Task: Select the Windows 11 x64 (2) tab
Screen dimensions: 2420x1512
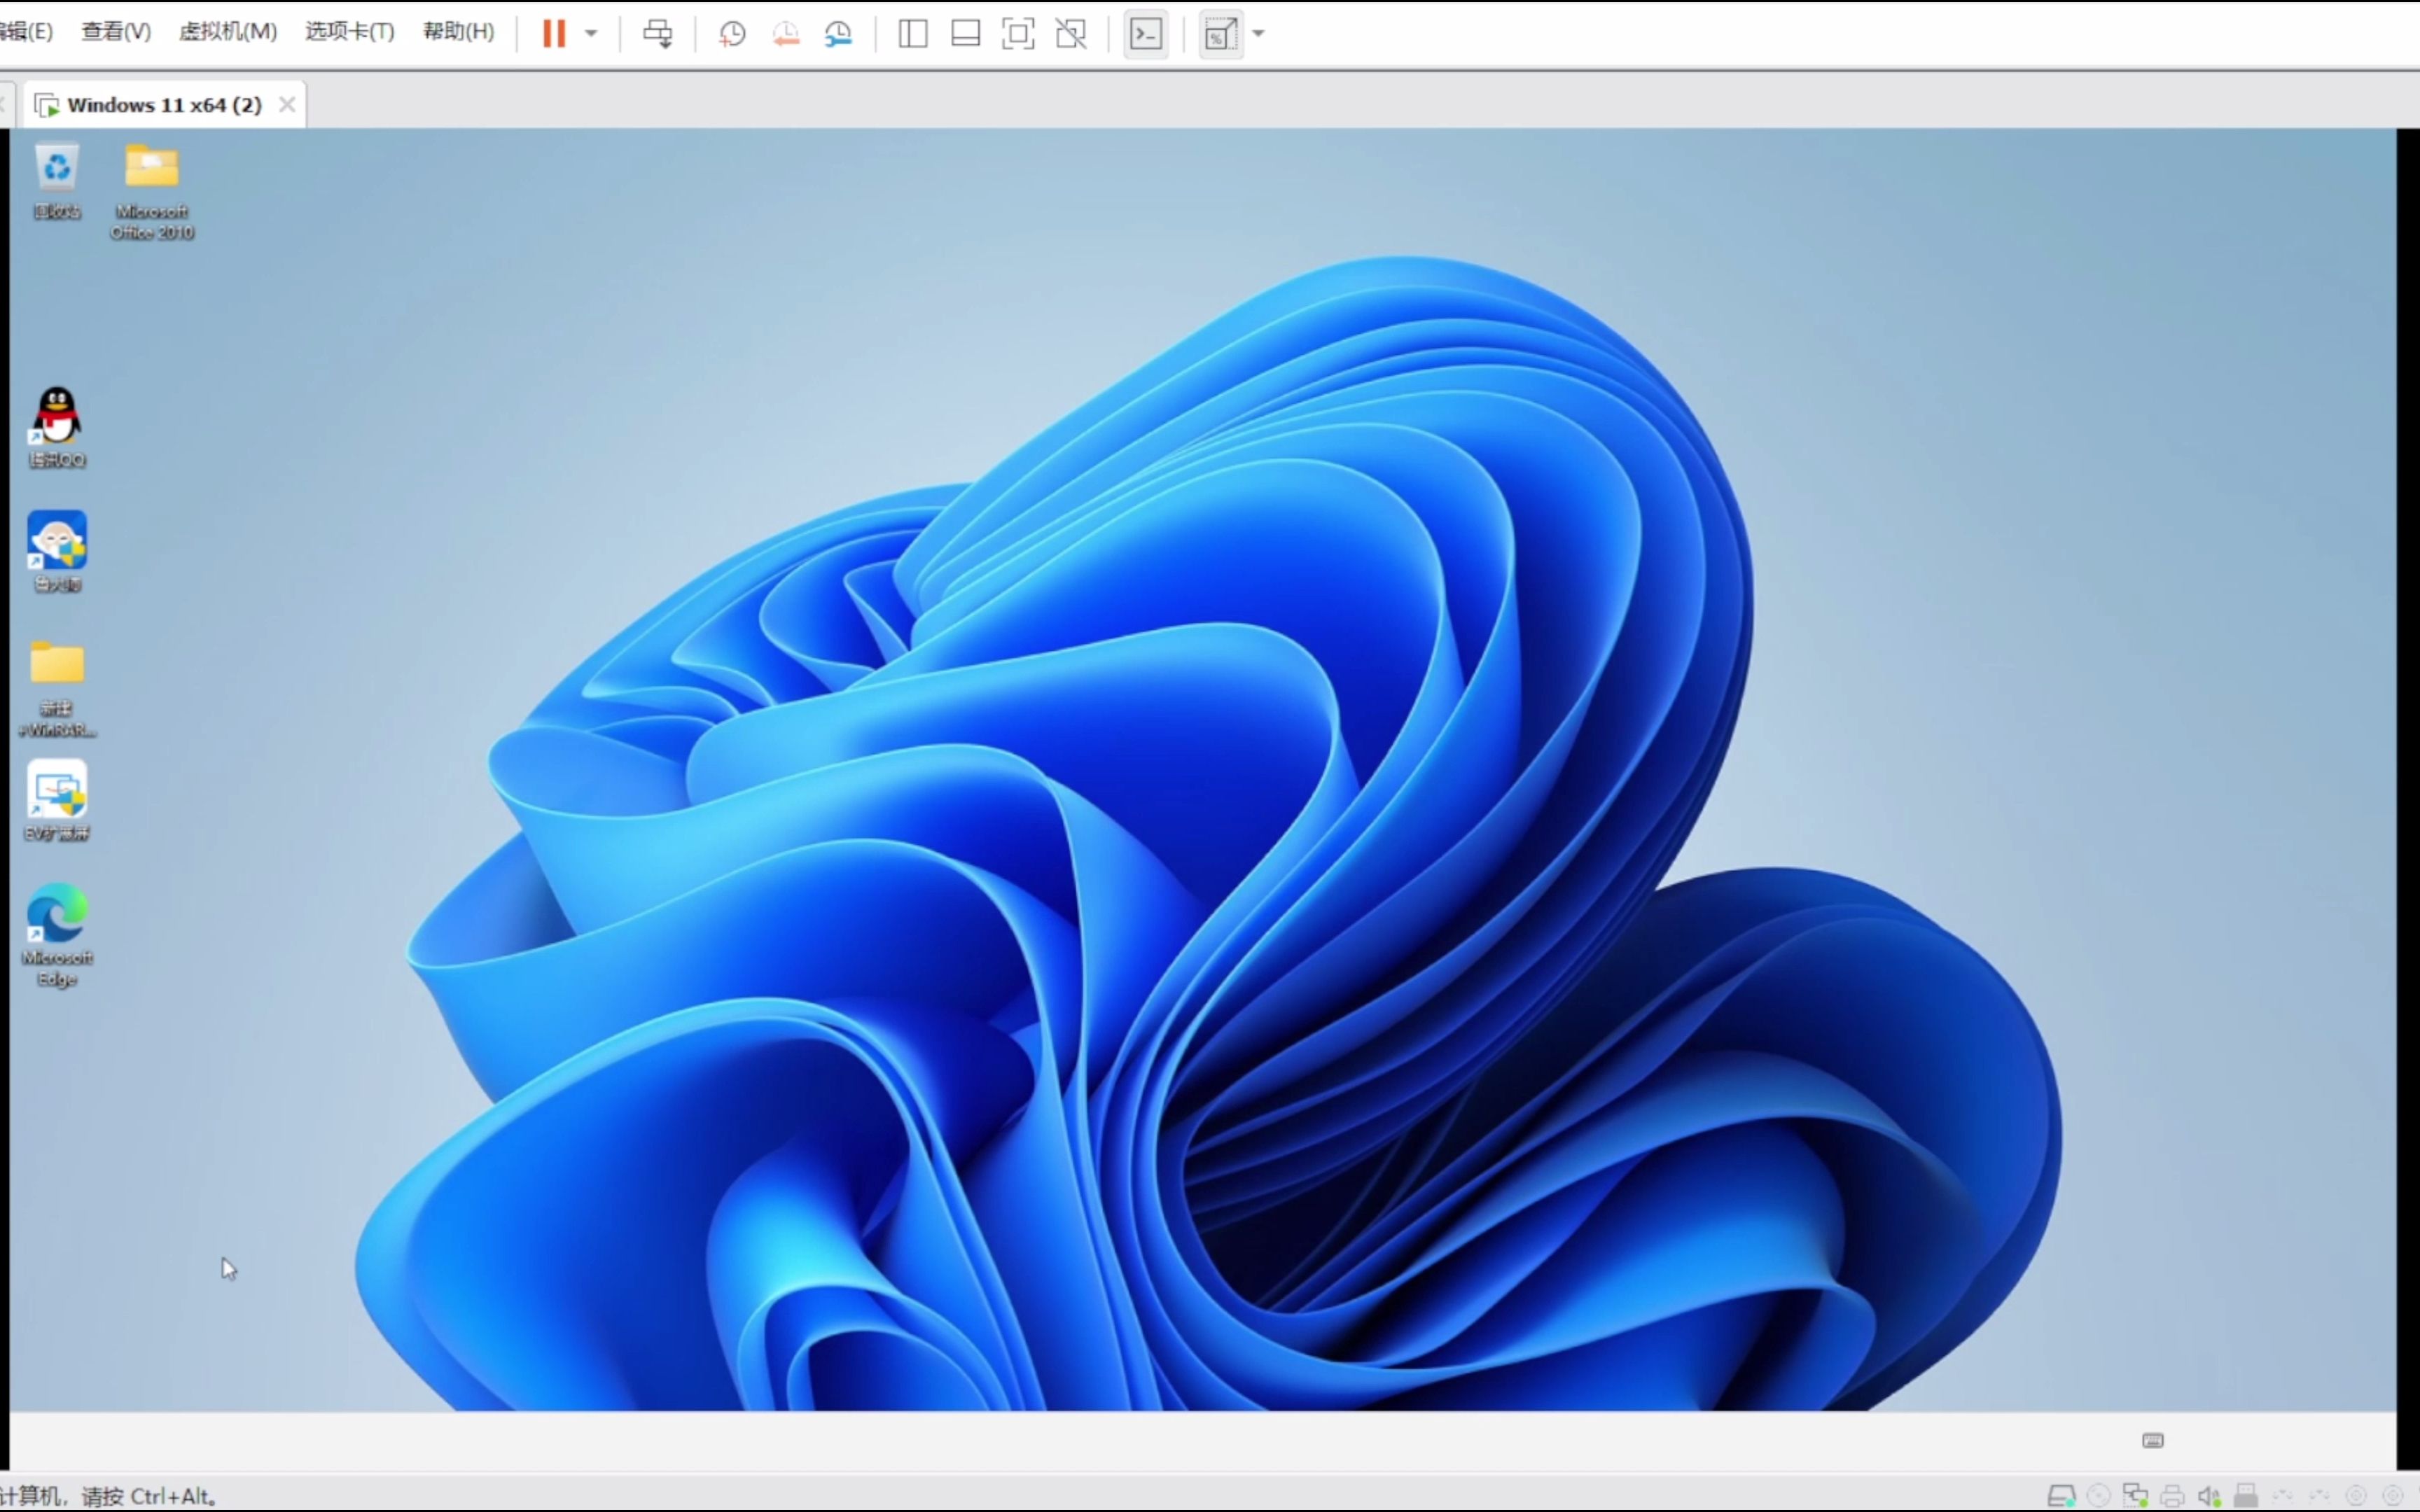Action: tap(164, 105)
